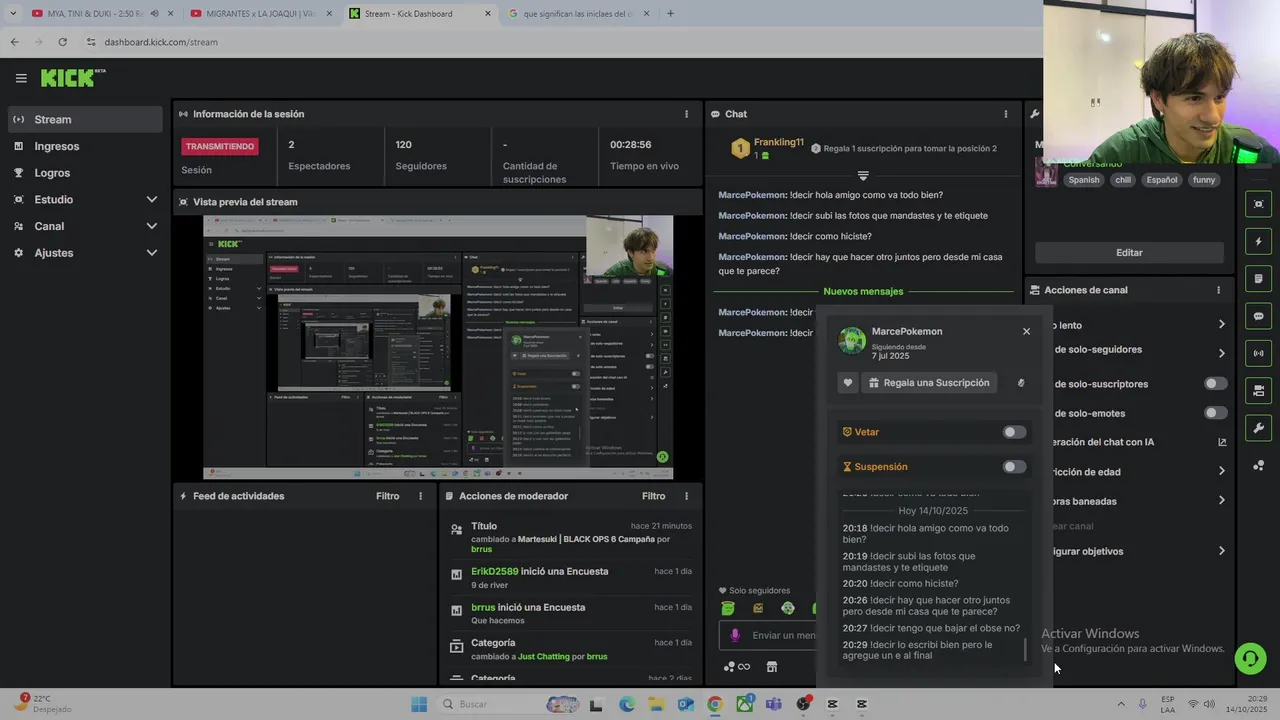Open external link icon for chat con IA
This screenshot has width=1280, height=720.
(1222, 442)
